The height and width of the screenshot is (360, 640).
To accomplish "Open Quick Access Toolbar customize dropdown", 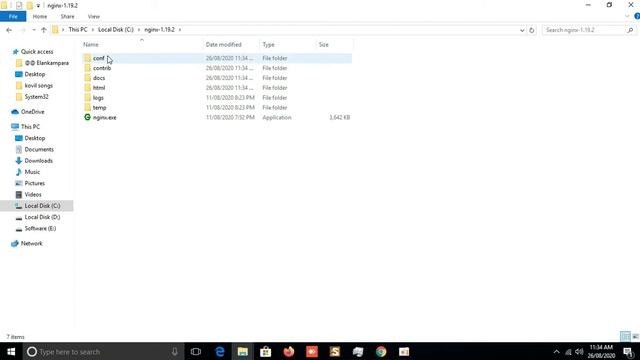I will tap(38, 6).
